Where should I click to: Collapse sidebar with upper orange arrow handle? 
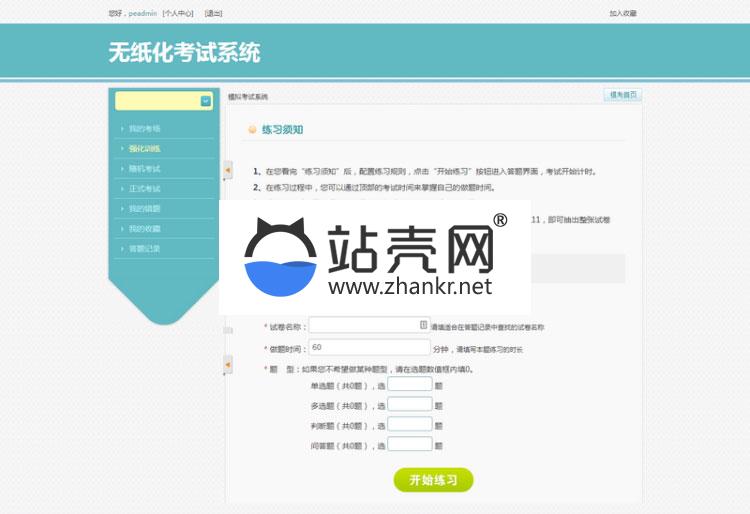coord(227,171)
